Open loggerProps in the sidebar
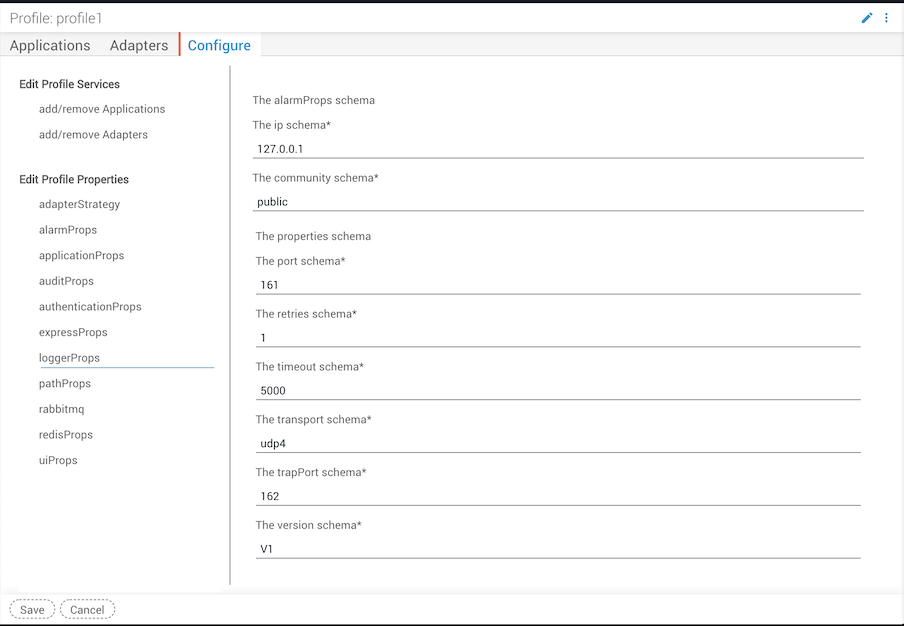904x626 pixels. point(69,358)
